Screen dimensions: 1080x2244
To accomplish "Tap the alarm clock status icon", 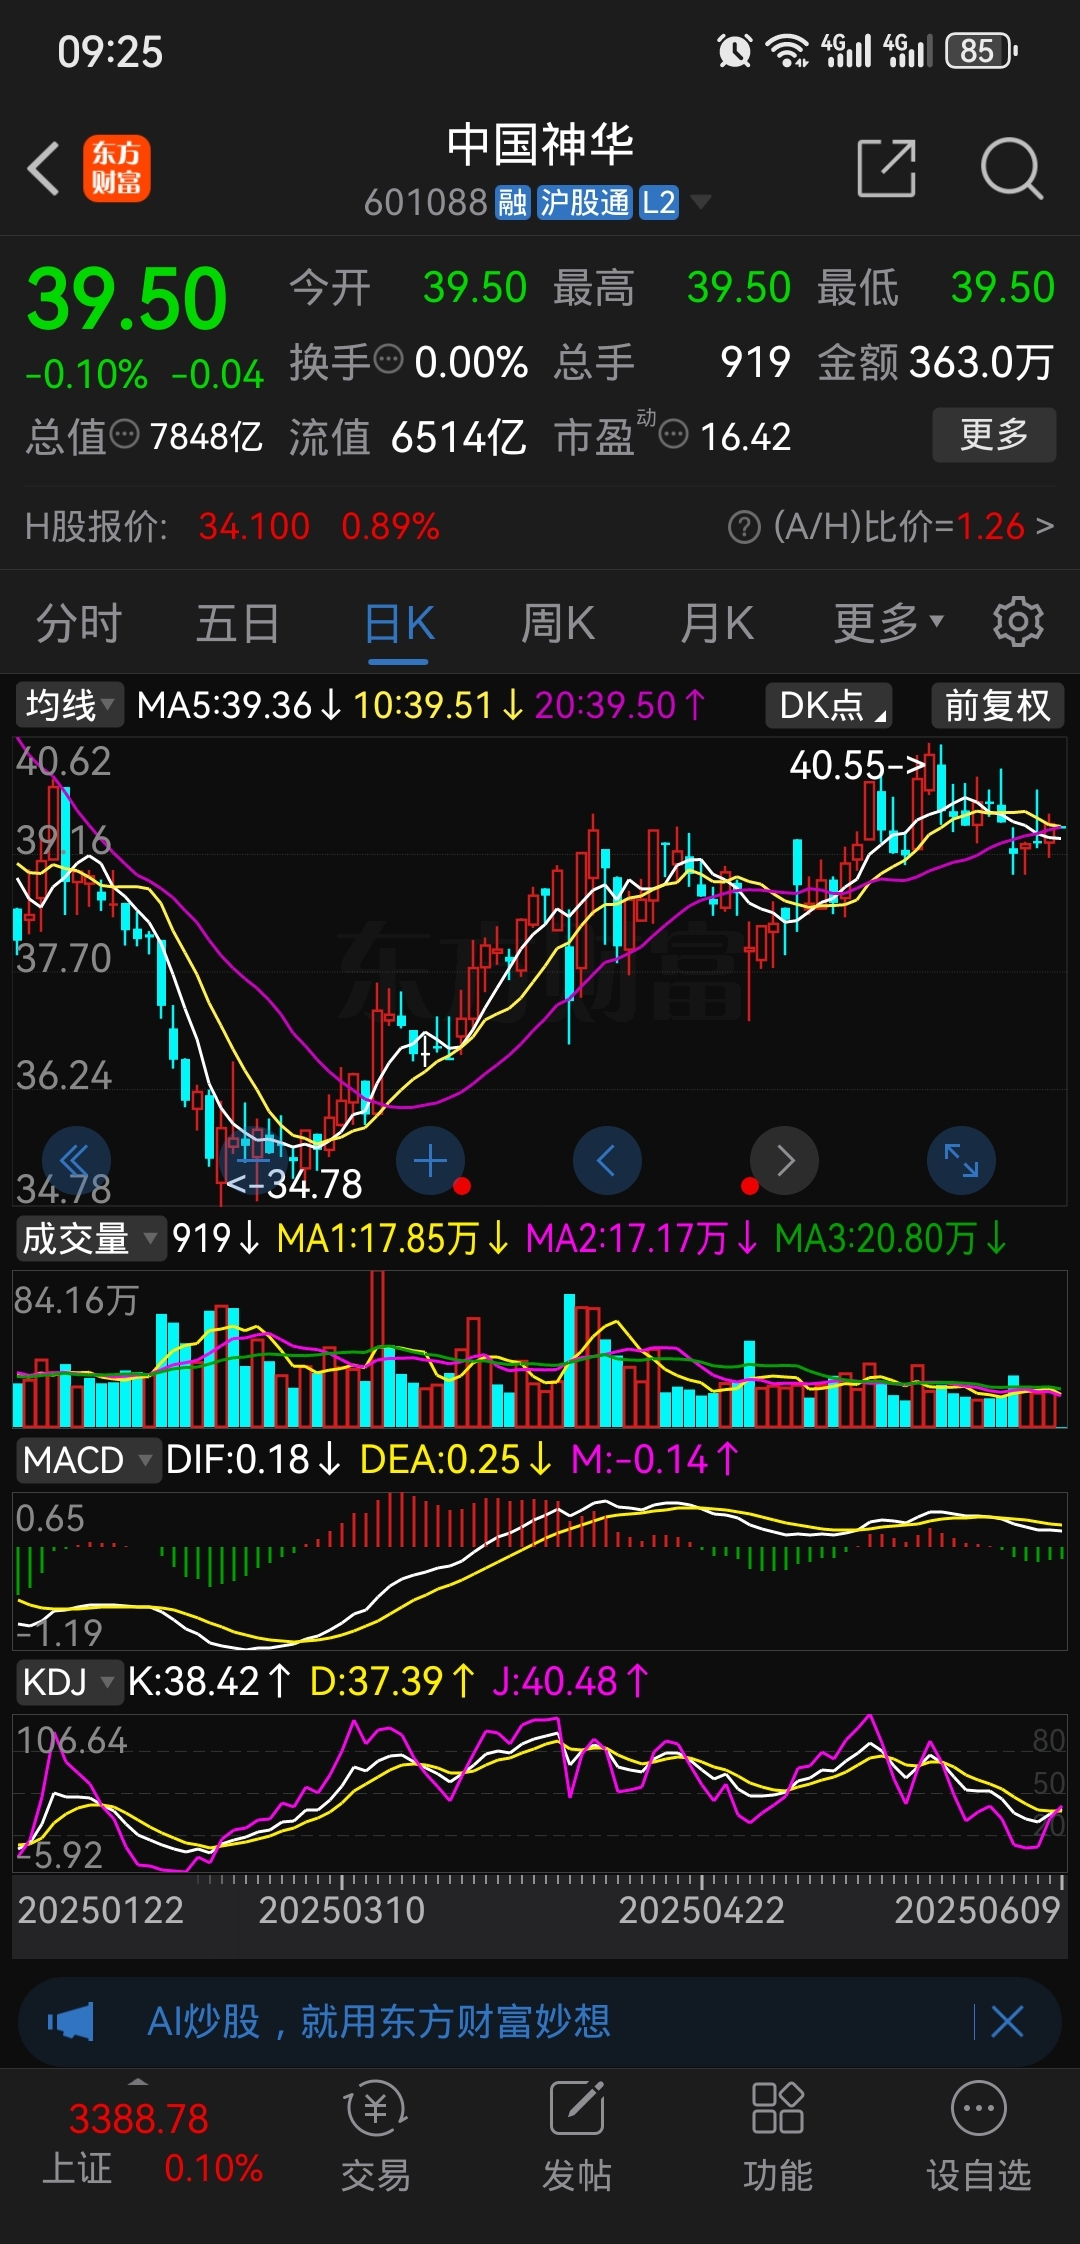I will click(735, 50).
